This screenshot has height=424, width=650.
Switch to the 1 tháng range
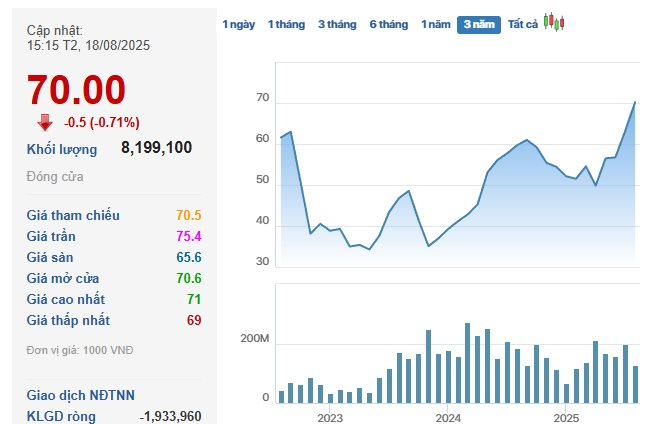point(286,24)
